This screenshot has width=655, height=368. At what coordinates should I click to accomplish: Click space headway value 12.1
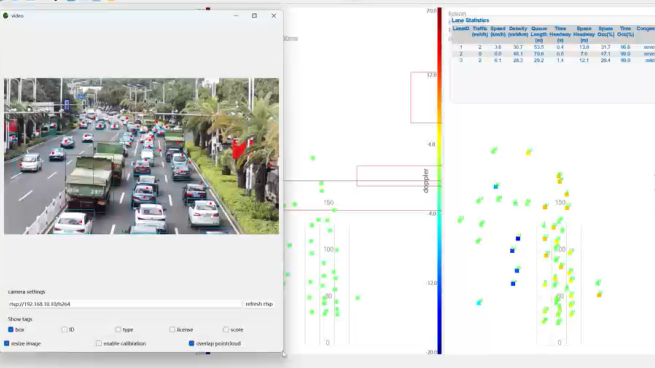pos(584,61)
